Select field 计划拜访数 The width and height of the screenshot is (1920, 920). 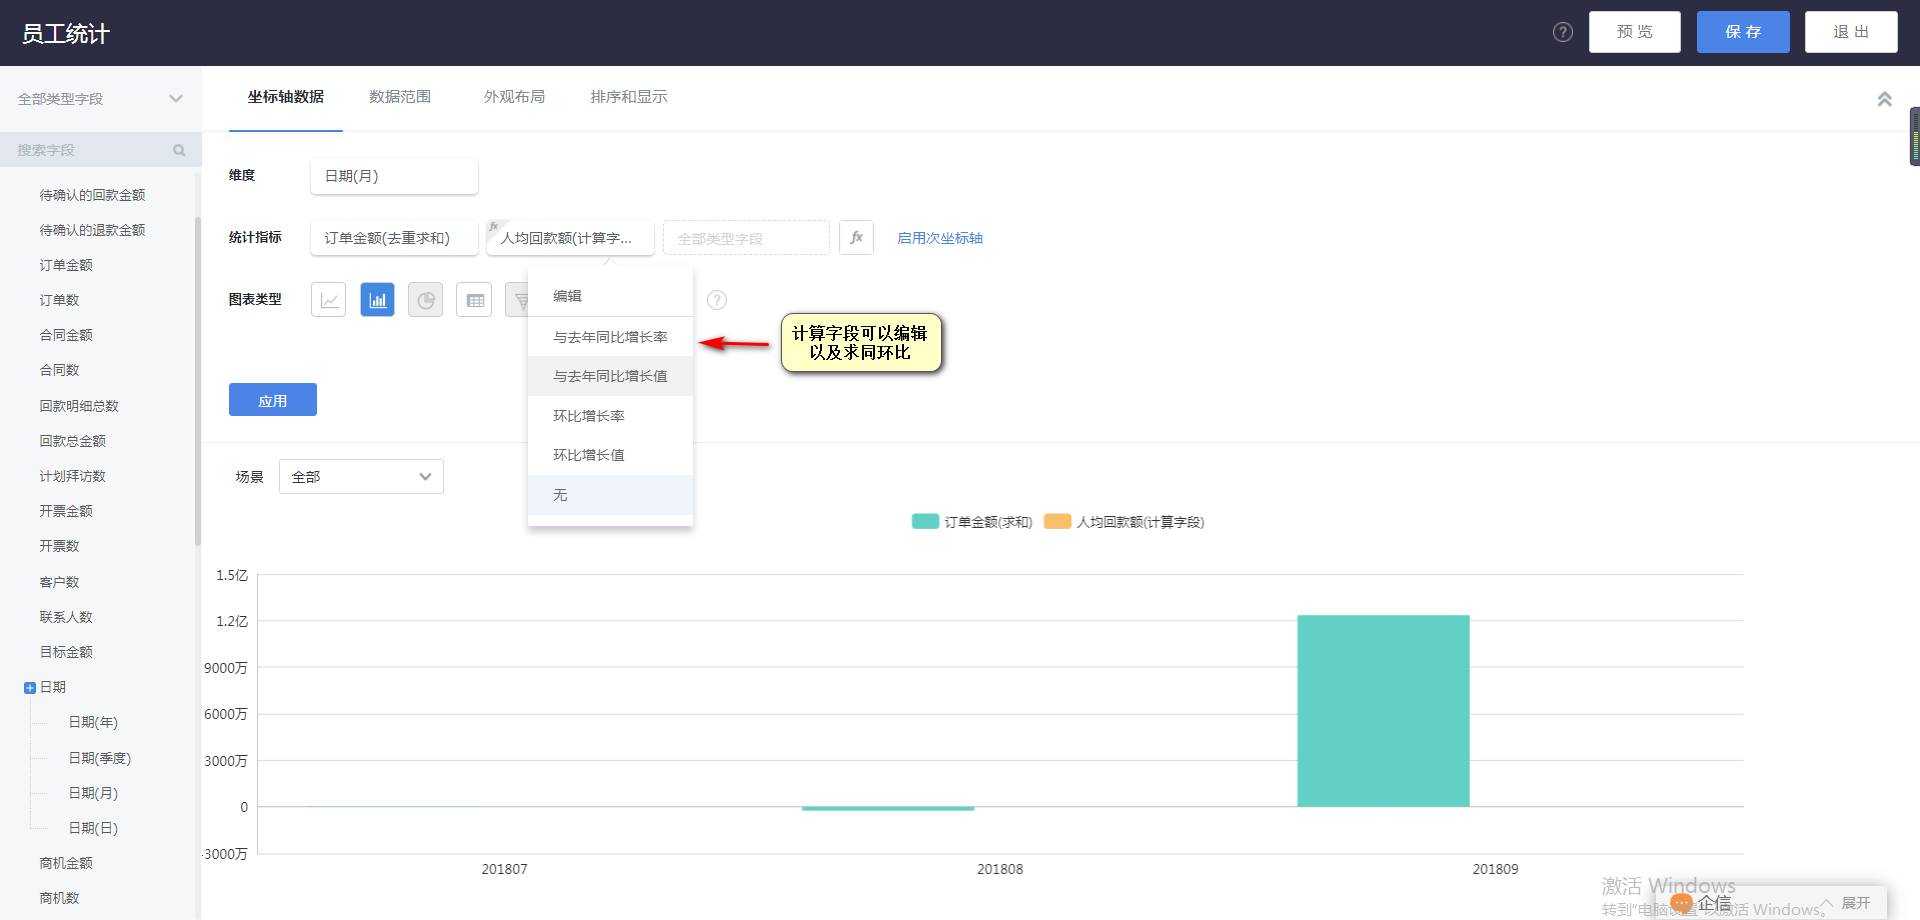click(x=72, y=476)
